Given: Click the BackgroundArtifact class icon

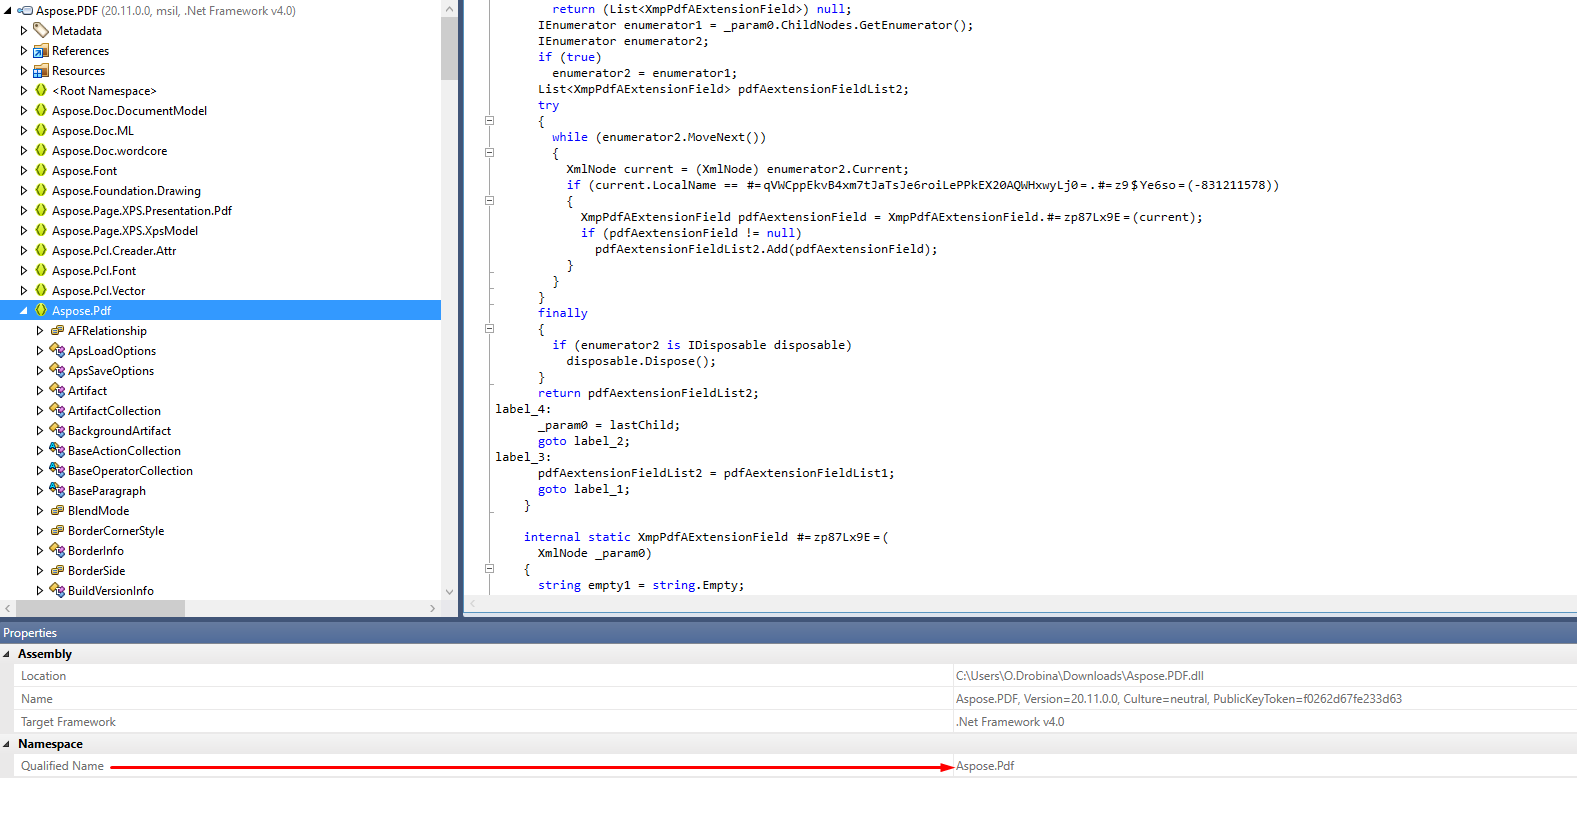Looking at the screenshot, I should pyautogui.click(x=57, y=430).
